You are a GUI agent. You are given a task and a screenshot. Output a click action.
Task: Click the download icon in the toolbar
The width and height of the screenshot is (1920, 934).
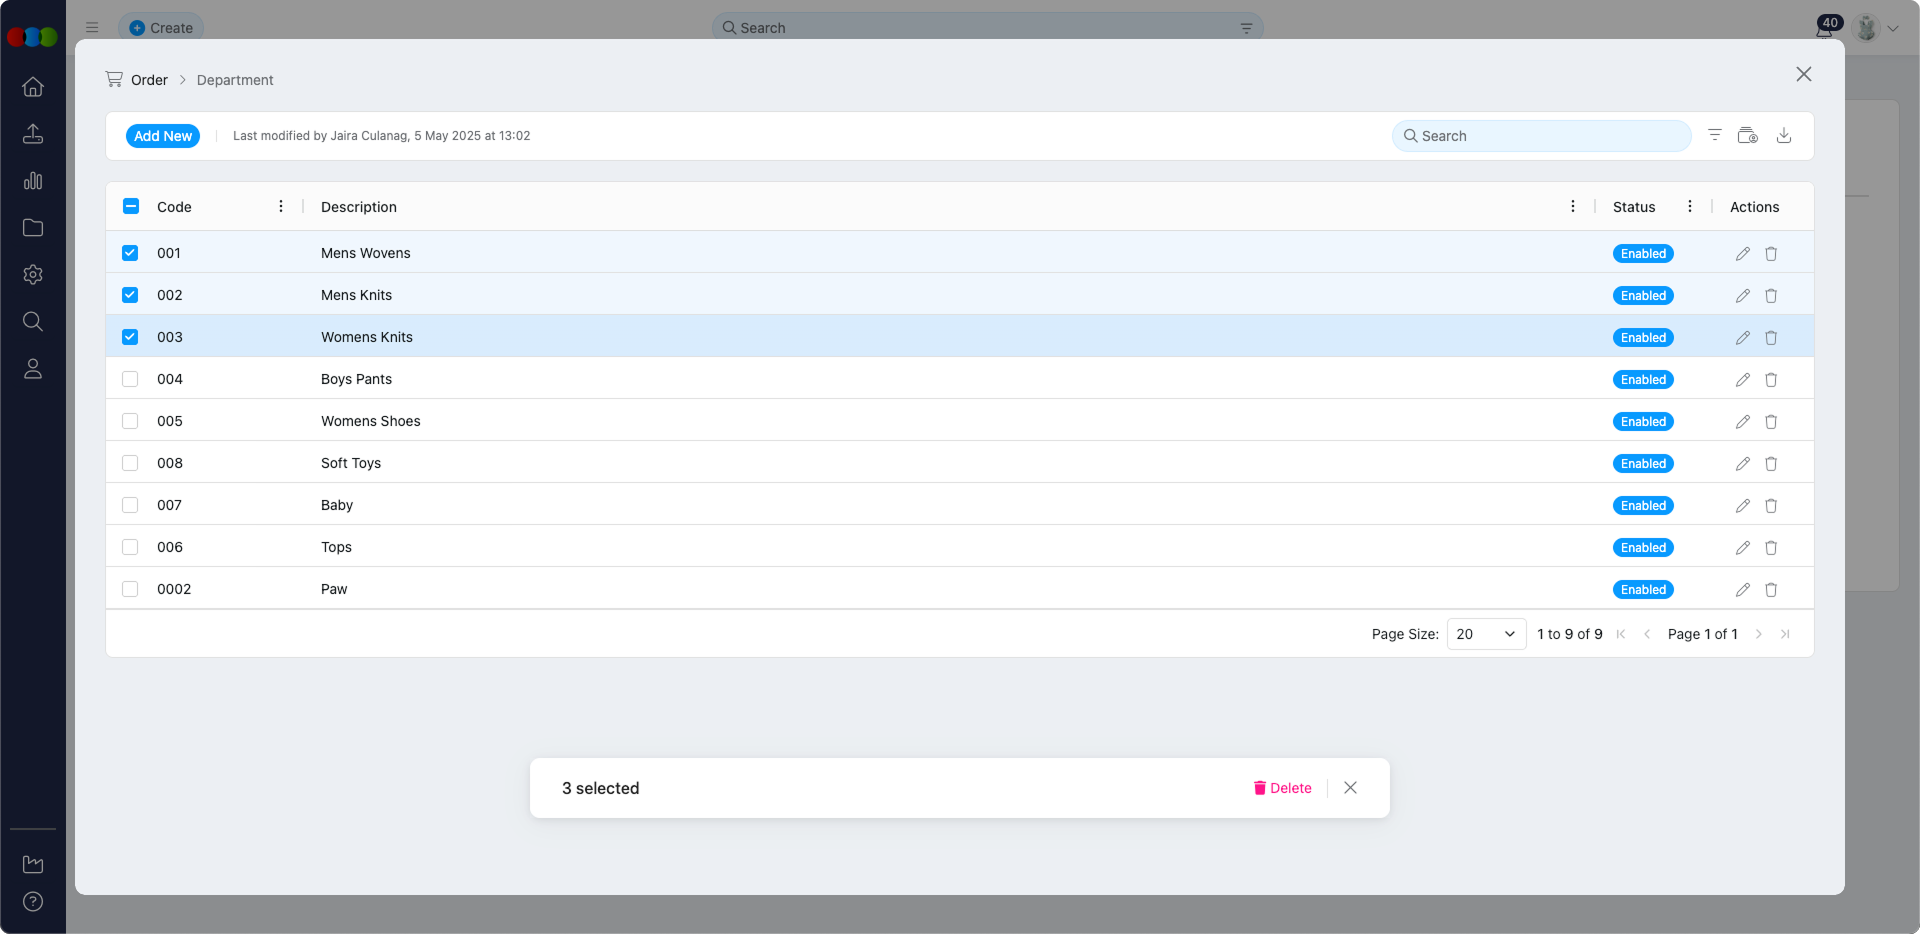pyautogui.click(x=1783, y=136)
